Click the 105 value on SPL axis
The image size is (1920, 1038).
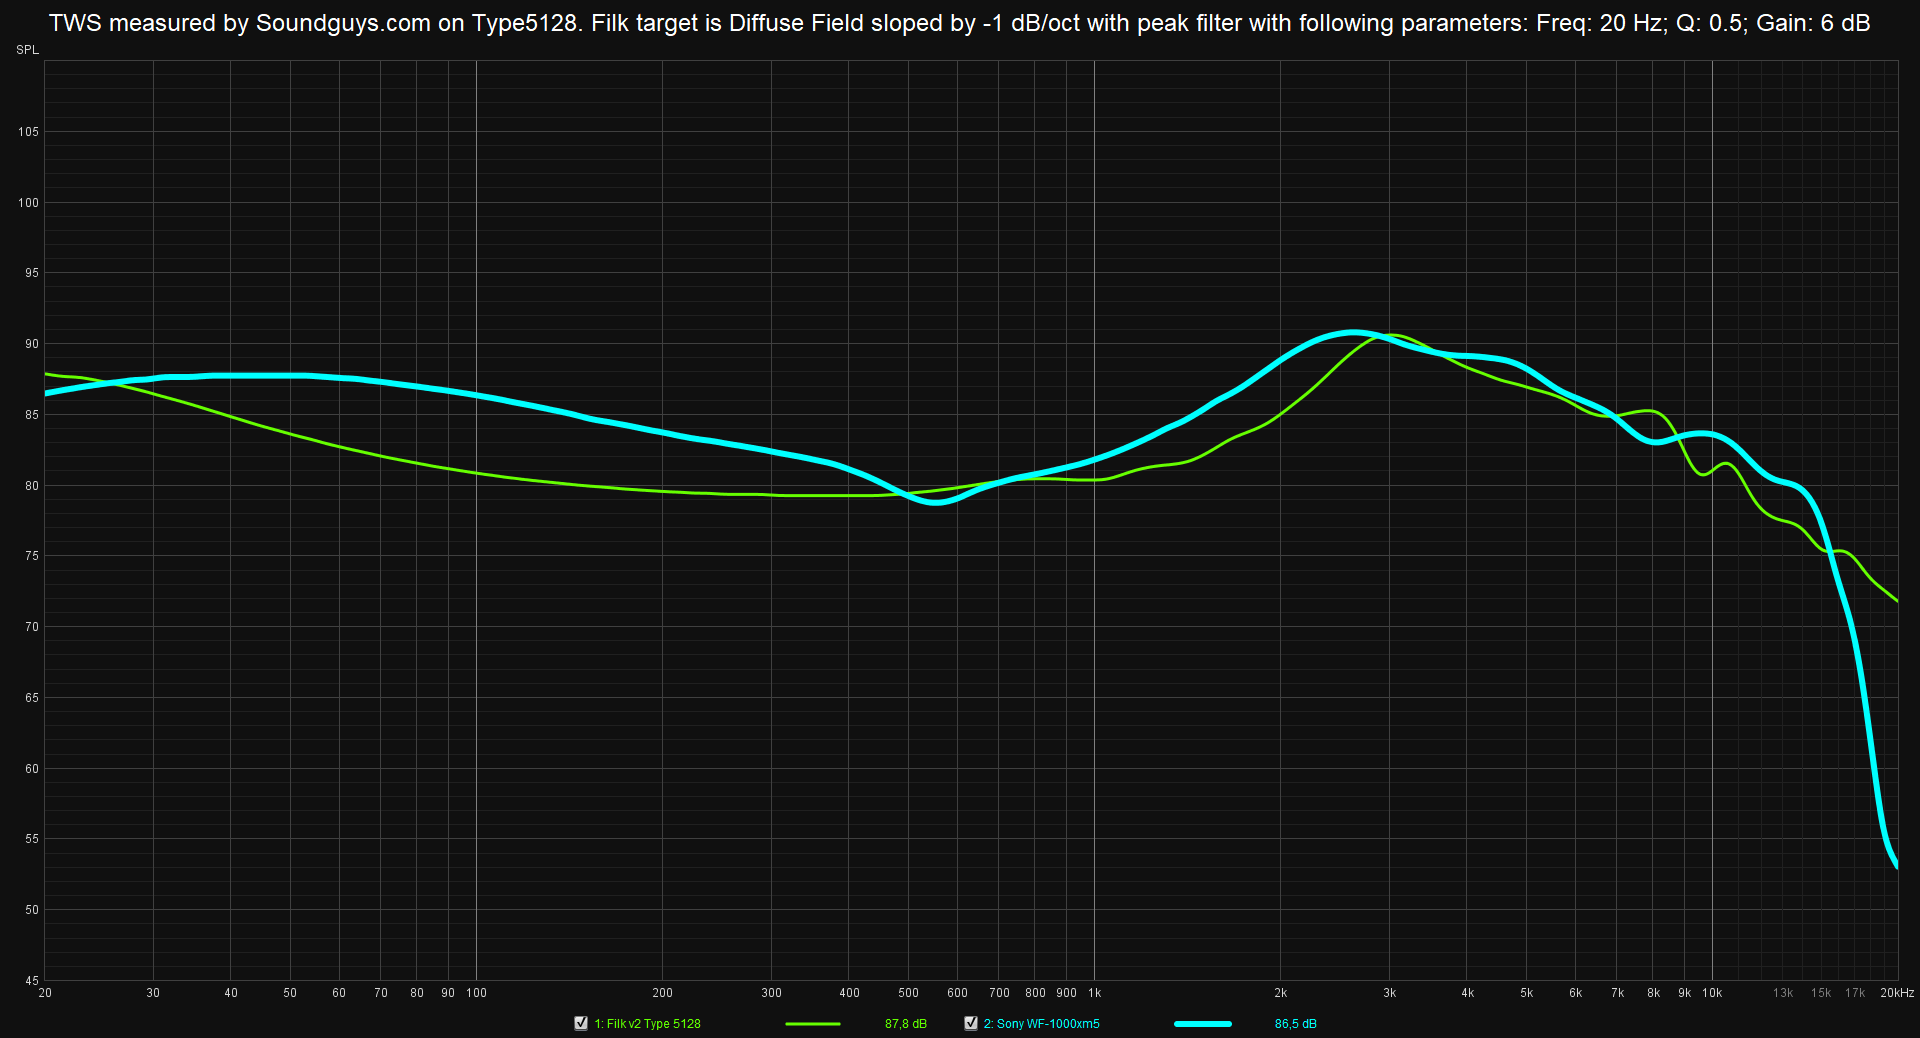pyautogui.click(x=28, y=132)
